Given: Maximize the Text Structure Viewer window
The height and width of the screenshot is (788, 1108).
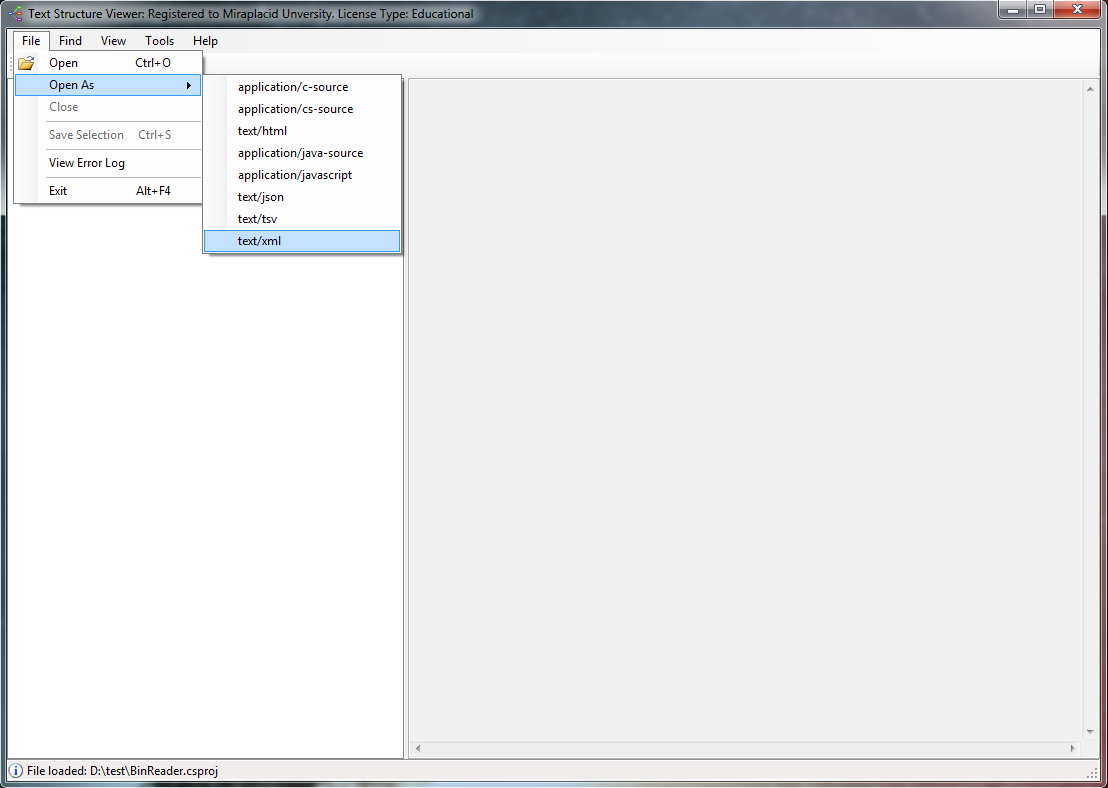Looking at the screenshot, I should (1040, 10).
